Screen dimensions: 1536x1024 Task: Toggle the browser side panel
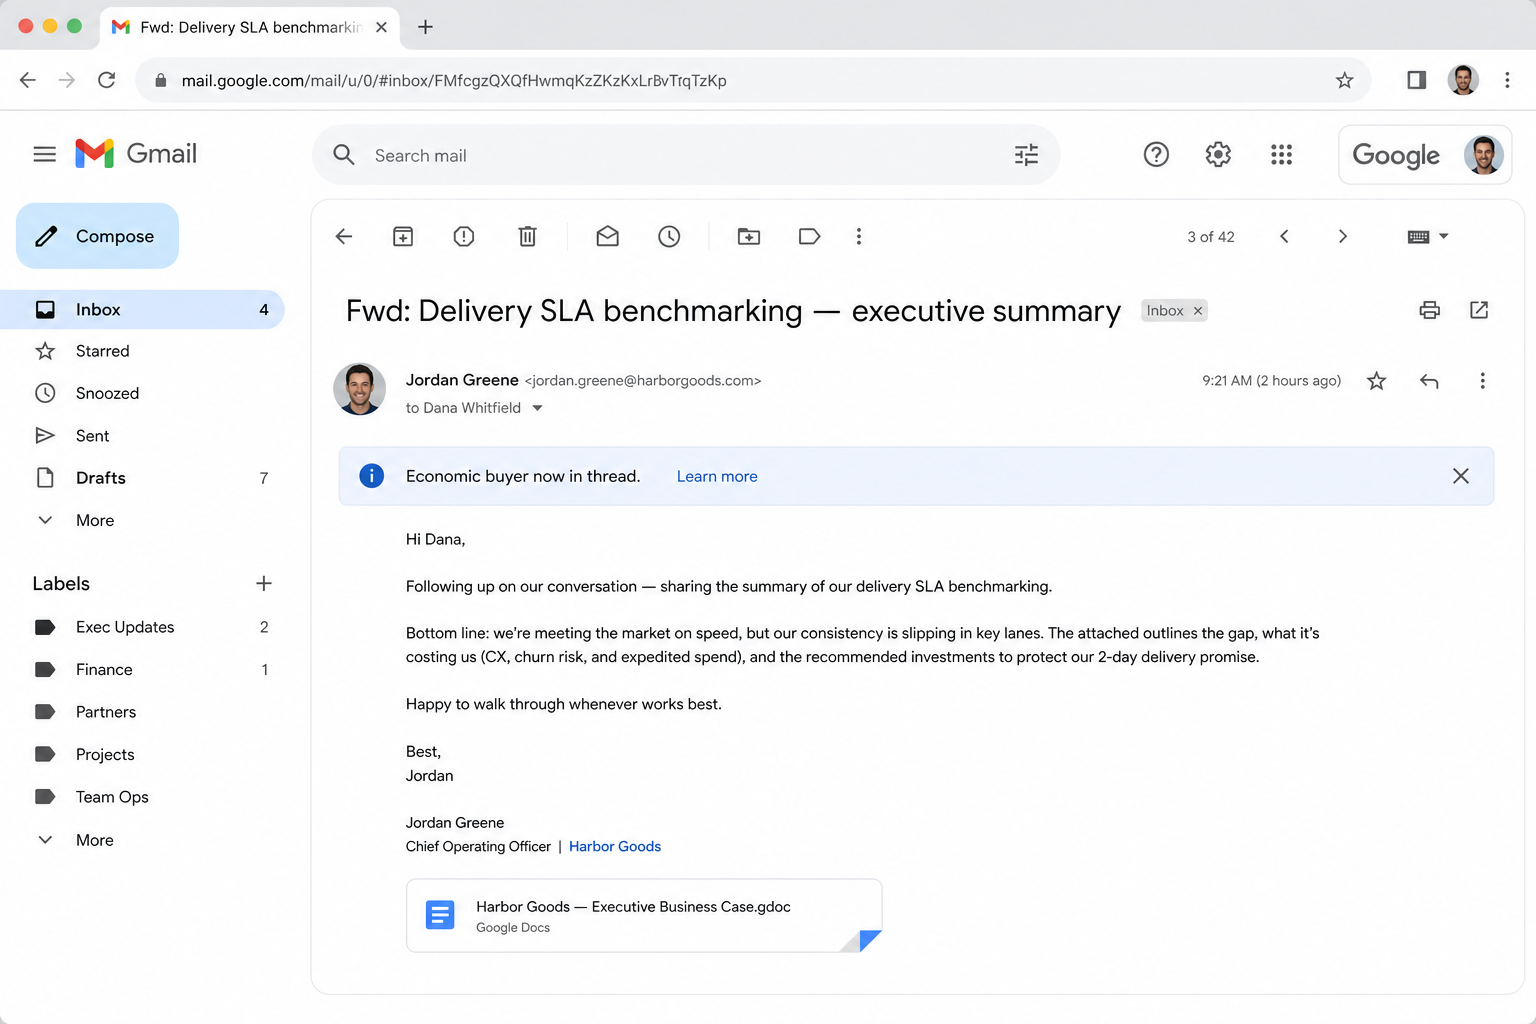[1416, 80]
